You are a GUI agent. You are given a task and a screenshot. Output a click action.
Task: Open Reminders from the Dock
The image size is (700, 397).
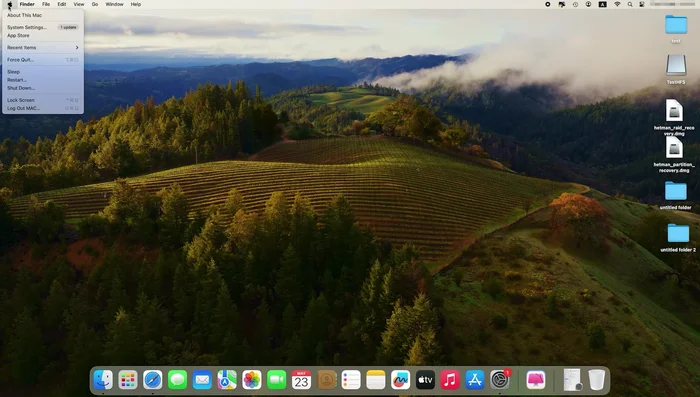click(x=351, y=380)
